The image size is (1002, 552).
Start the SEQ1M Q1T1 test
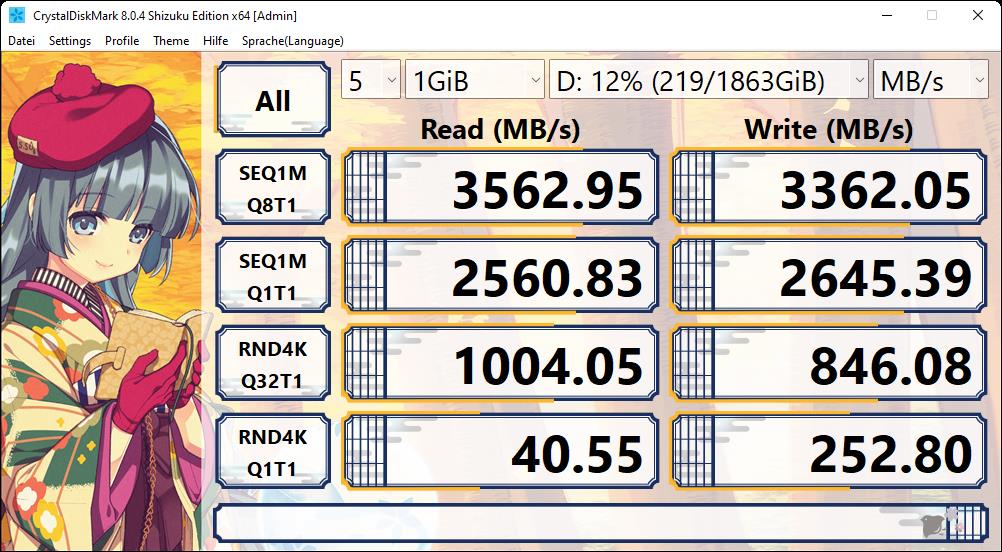[273, 278]
